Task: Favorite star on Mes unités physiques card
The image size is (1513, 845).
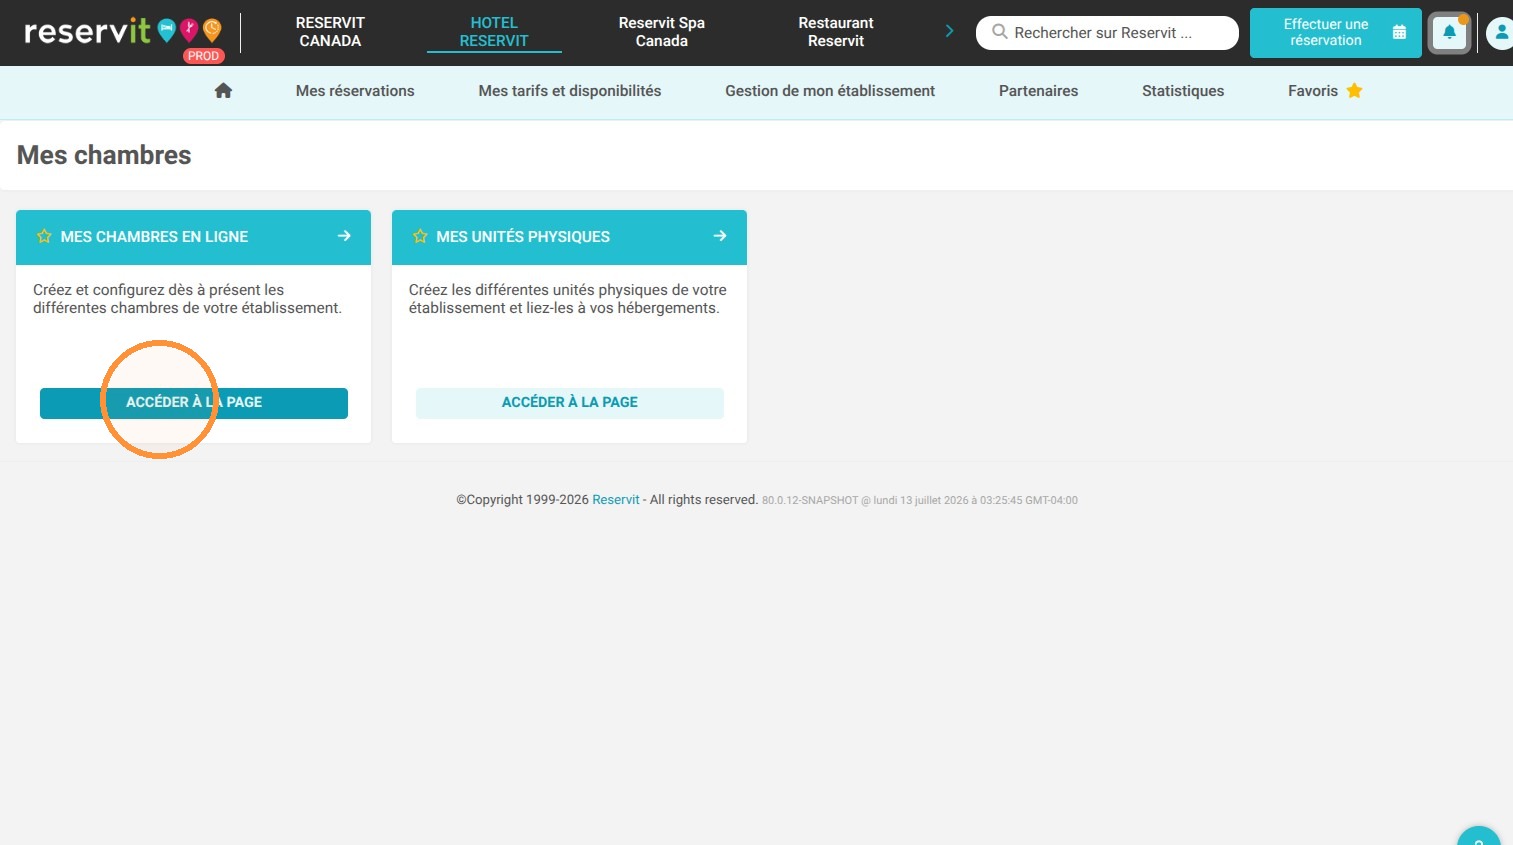Action: [x=420, y=237]
